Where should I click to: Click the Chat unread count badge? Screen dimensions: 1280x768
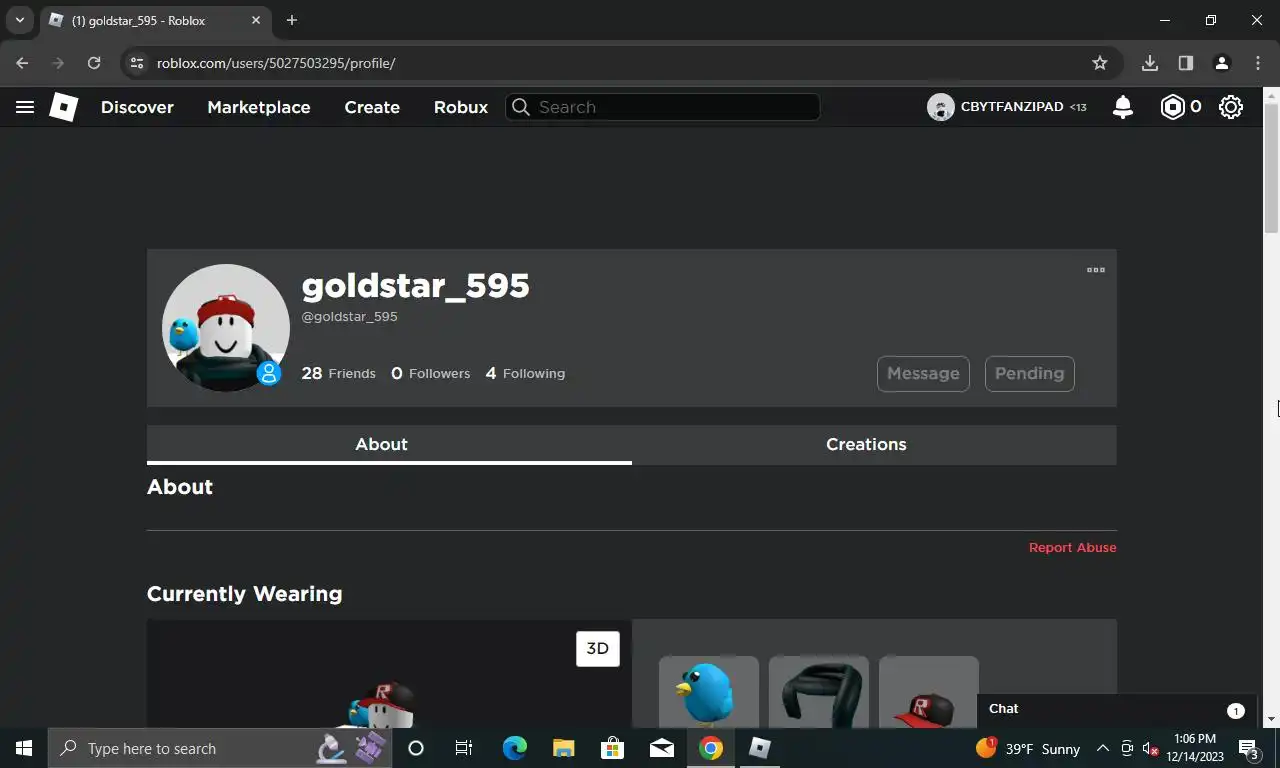coord(1235,711)
